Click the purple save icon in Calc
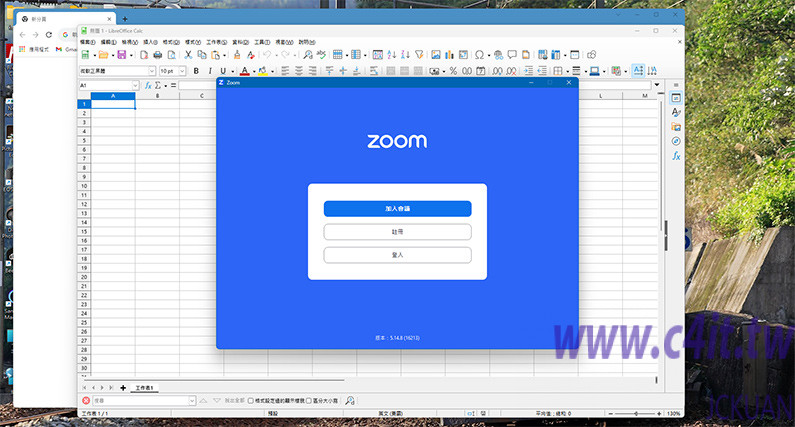This screenshot has width=795, height=427. [x=122, y=55]
